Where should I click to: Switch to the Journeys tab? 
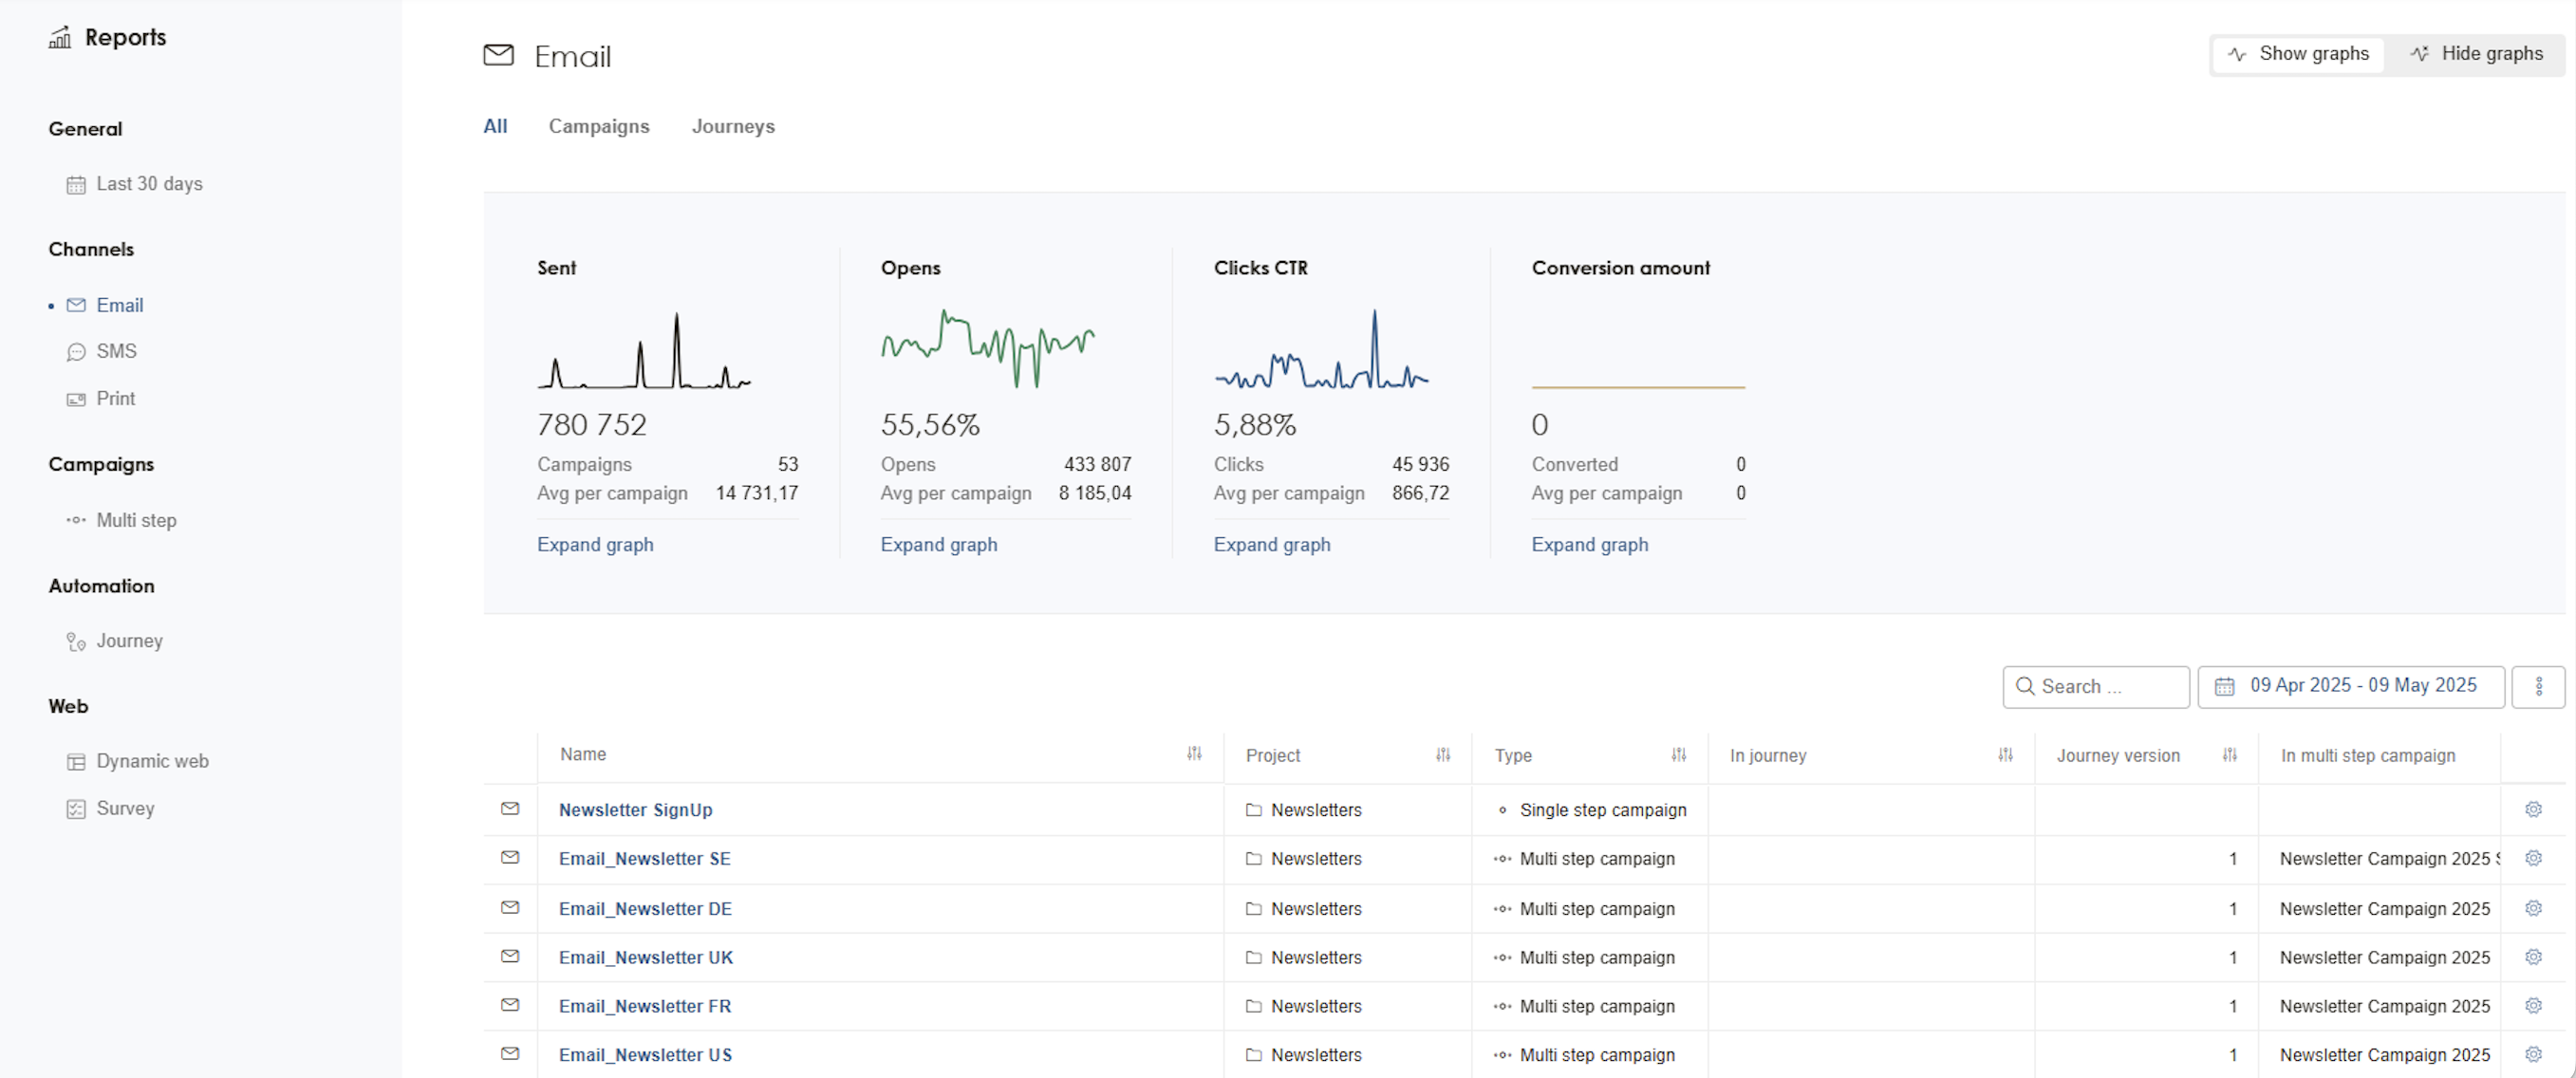(x=732, y=127)
